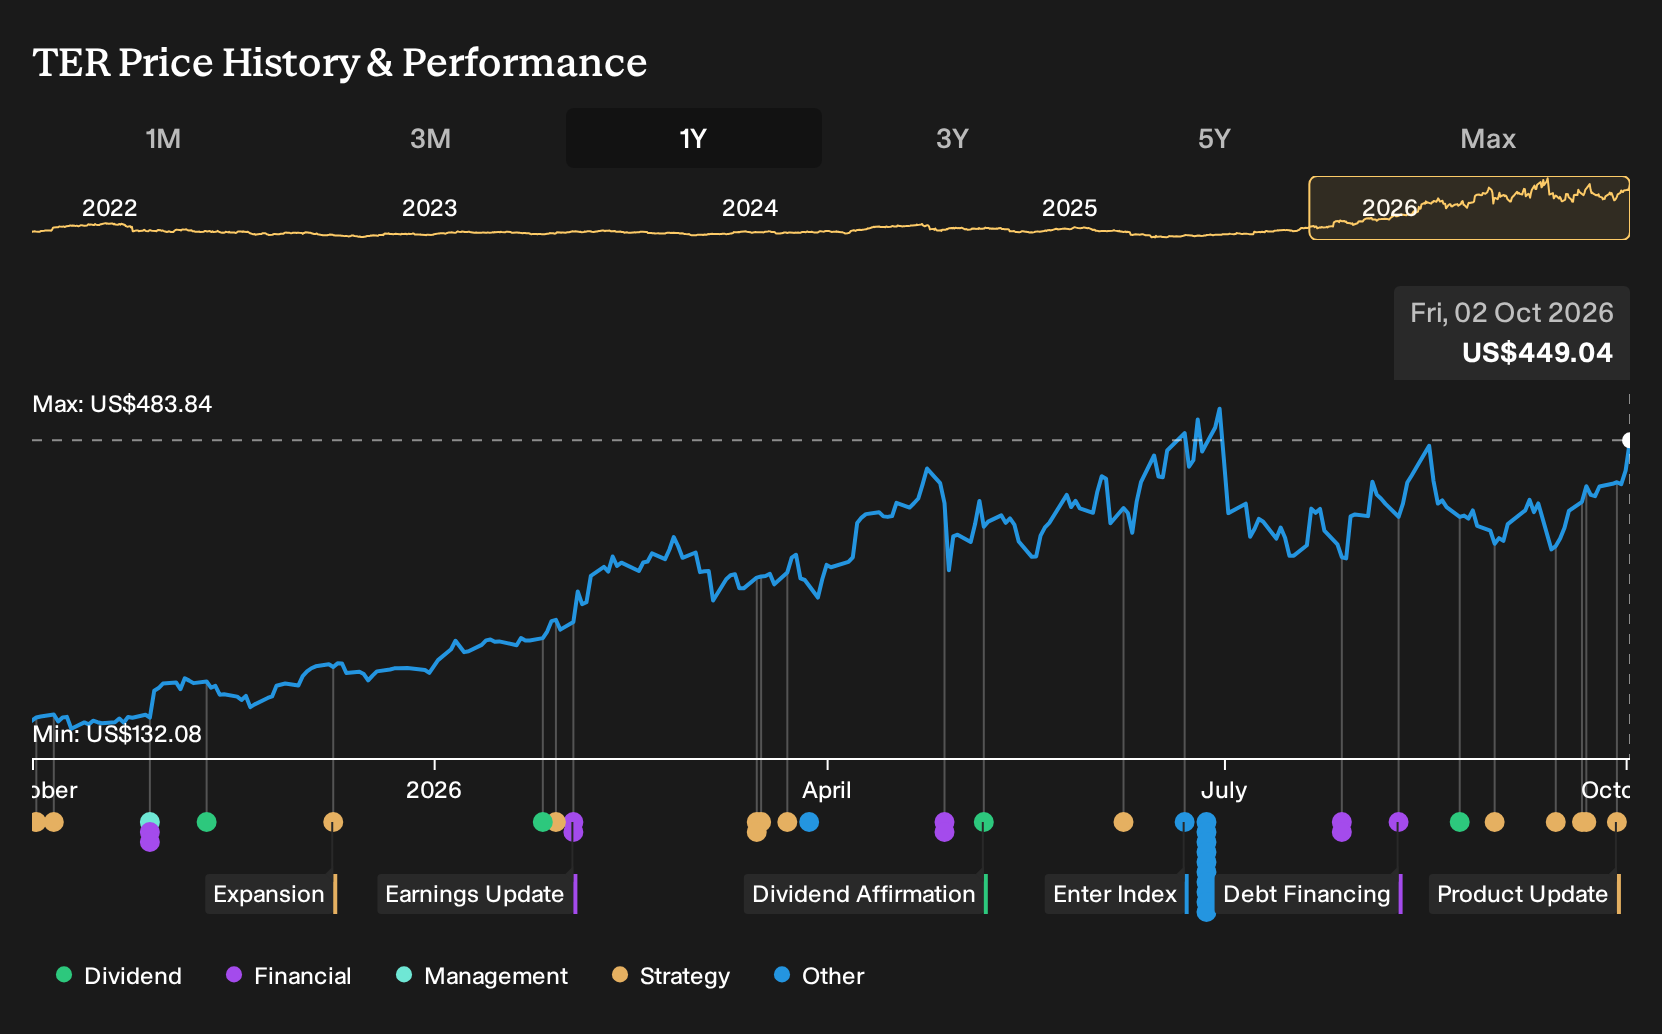Open the Enter Index event label
Image resolution: width=1662 pixels, height=1034 pixels.
click(1117, 894)
